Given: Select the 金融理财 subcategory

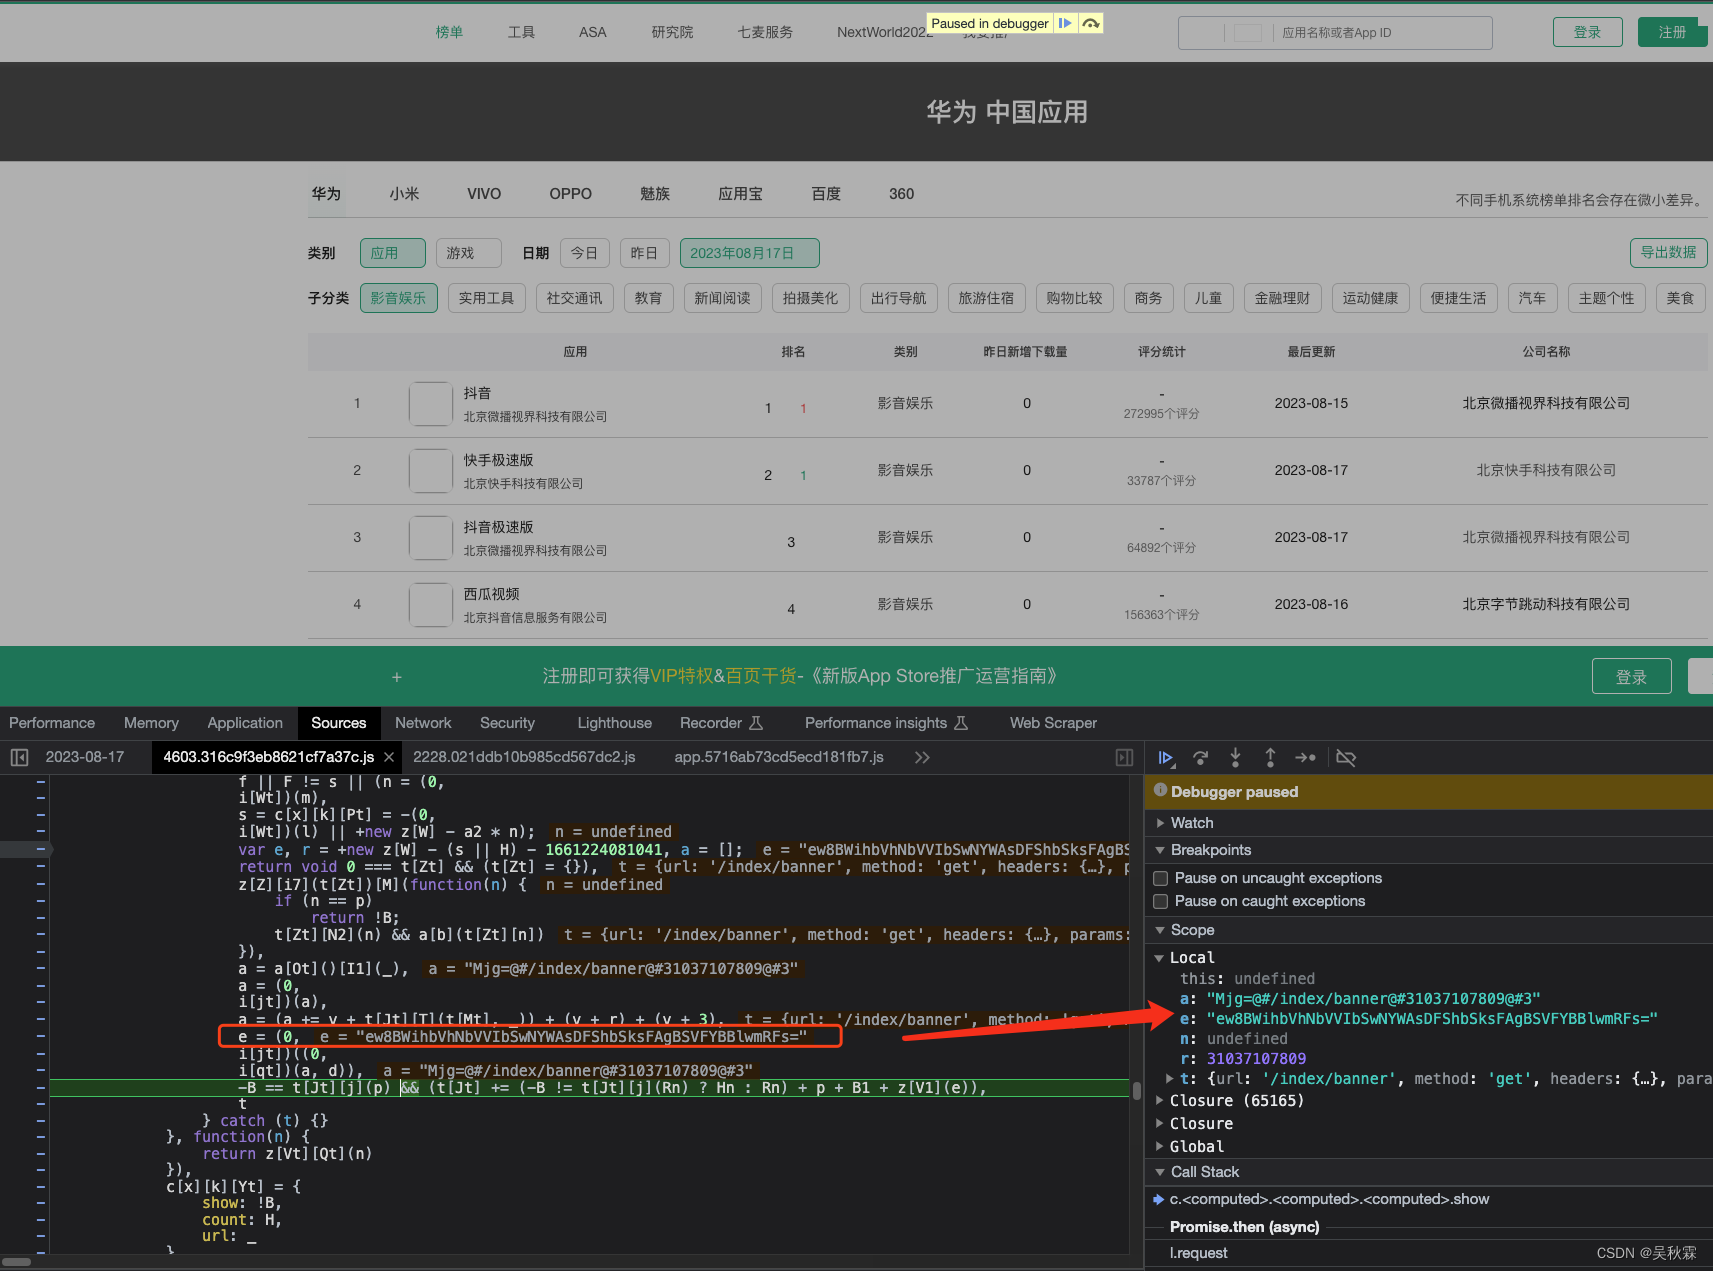Looking at the screenshot, I should tap(1282, 298).
